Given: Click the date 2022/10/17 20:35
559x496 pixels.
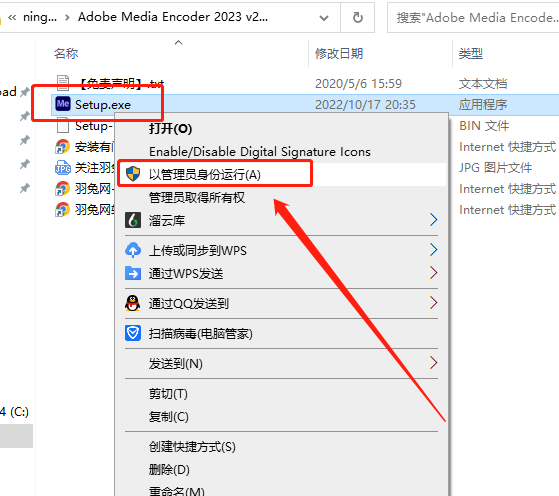Looking at the screenshot, I should click(365, 105).
